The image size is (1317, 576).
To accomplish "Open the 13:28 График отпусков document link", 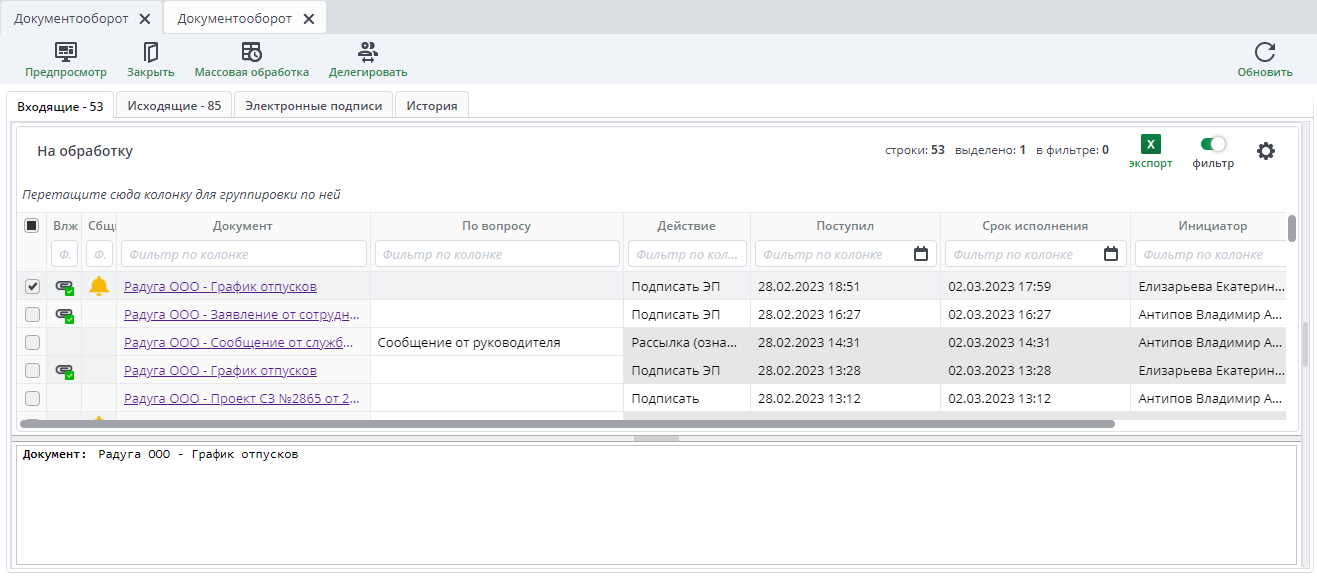I will [x=220, y=371].
